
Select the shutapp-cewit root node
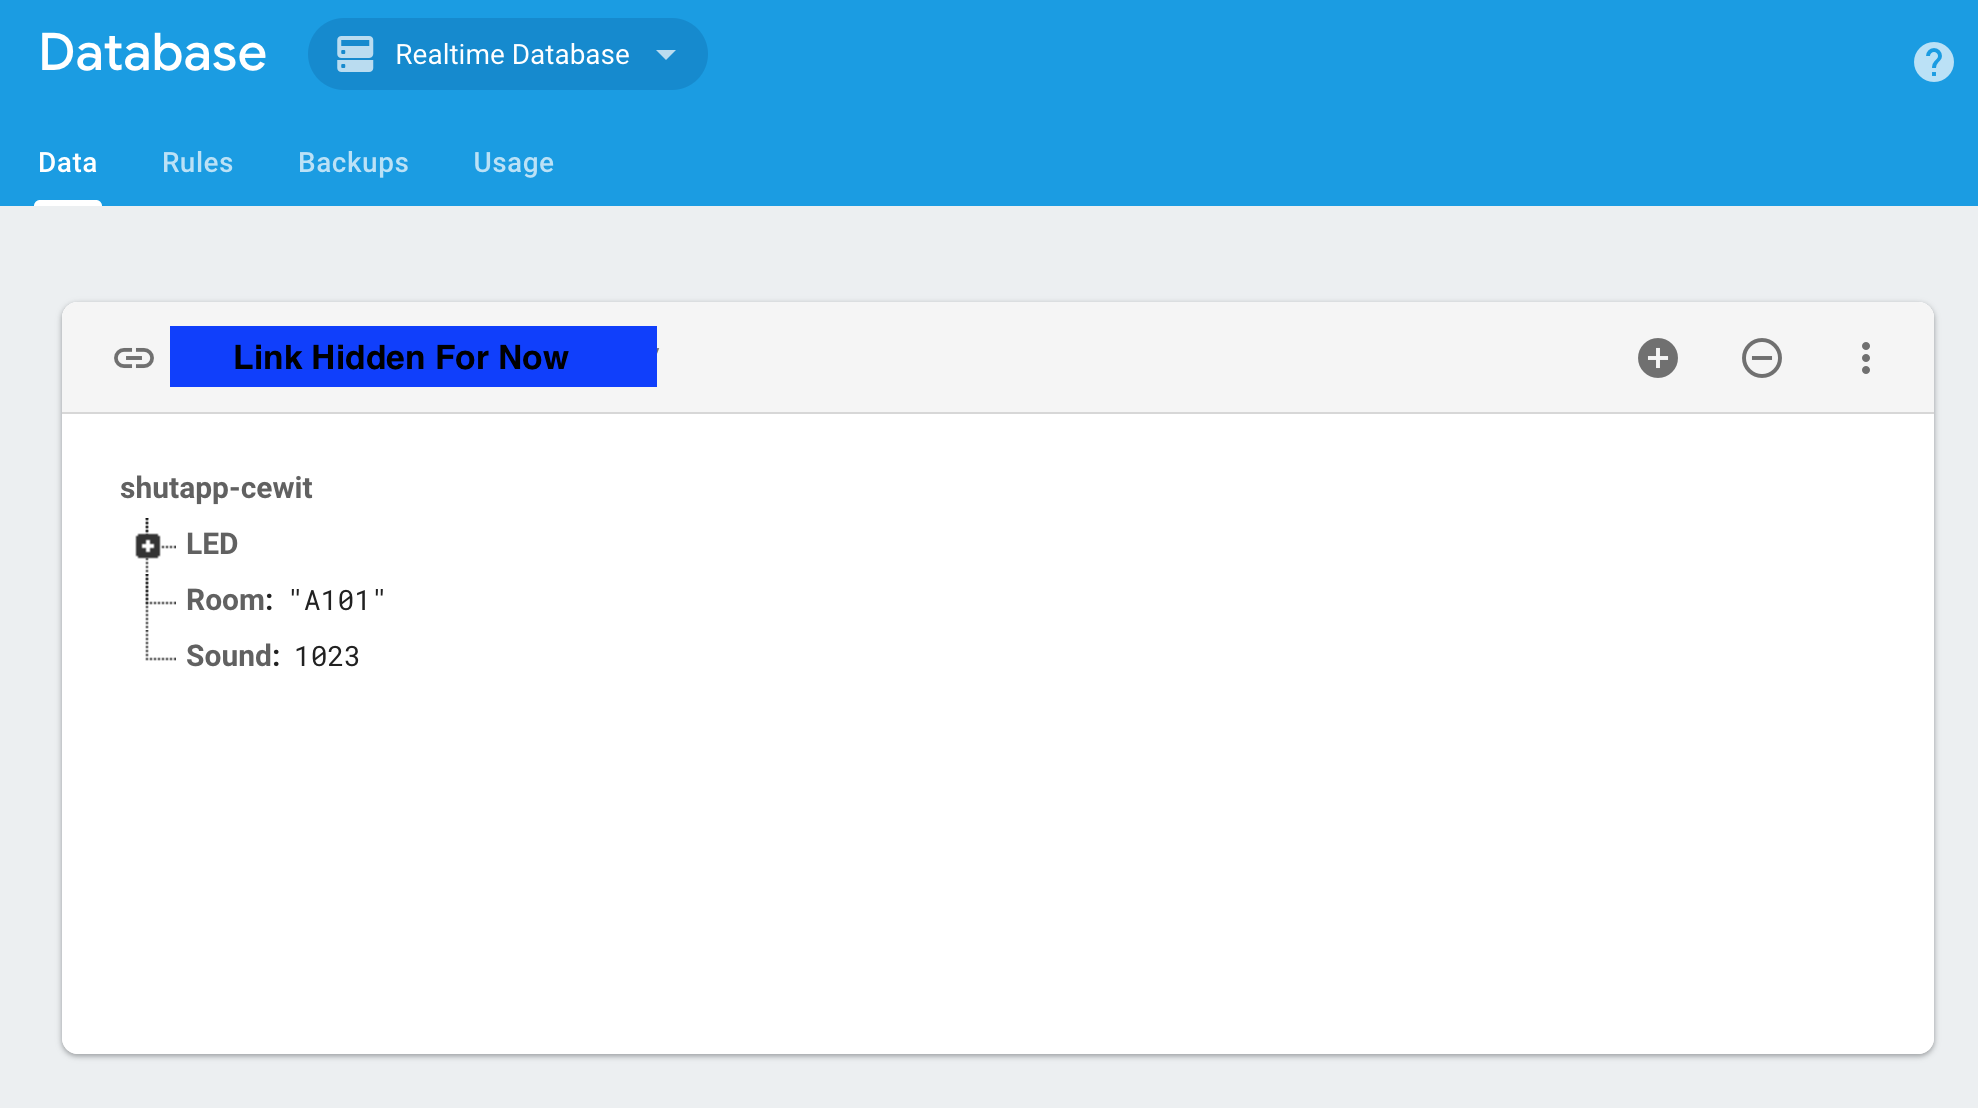[x=216, y=488]
